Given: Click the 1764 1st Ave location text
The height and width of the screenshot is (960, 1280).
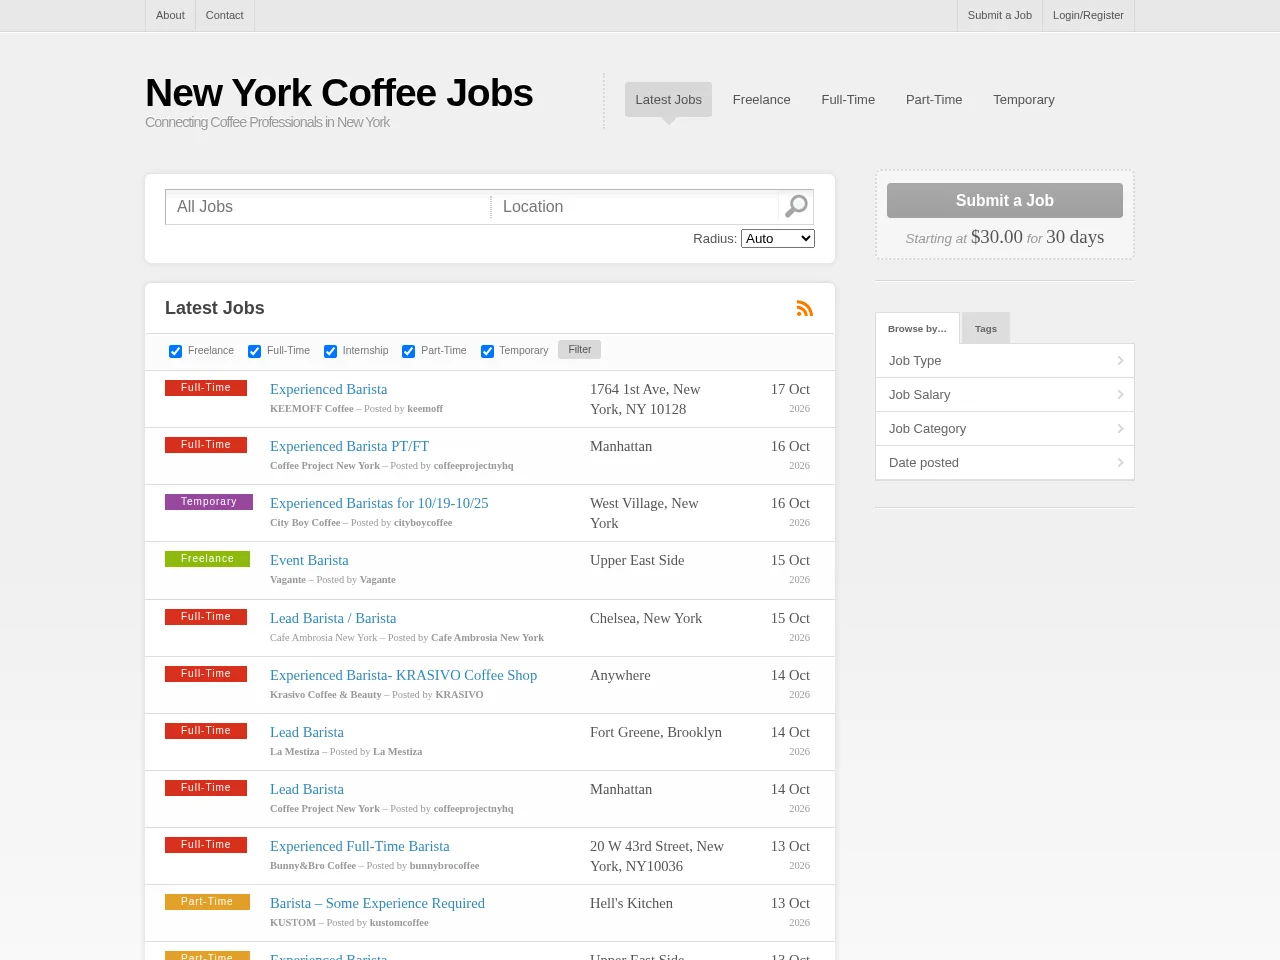Looking at the screenshot, I should (645, 399).
